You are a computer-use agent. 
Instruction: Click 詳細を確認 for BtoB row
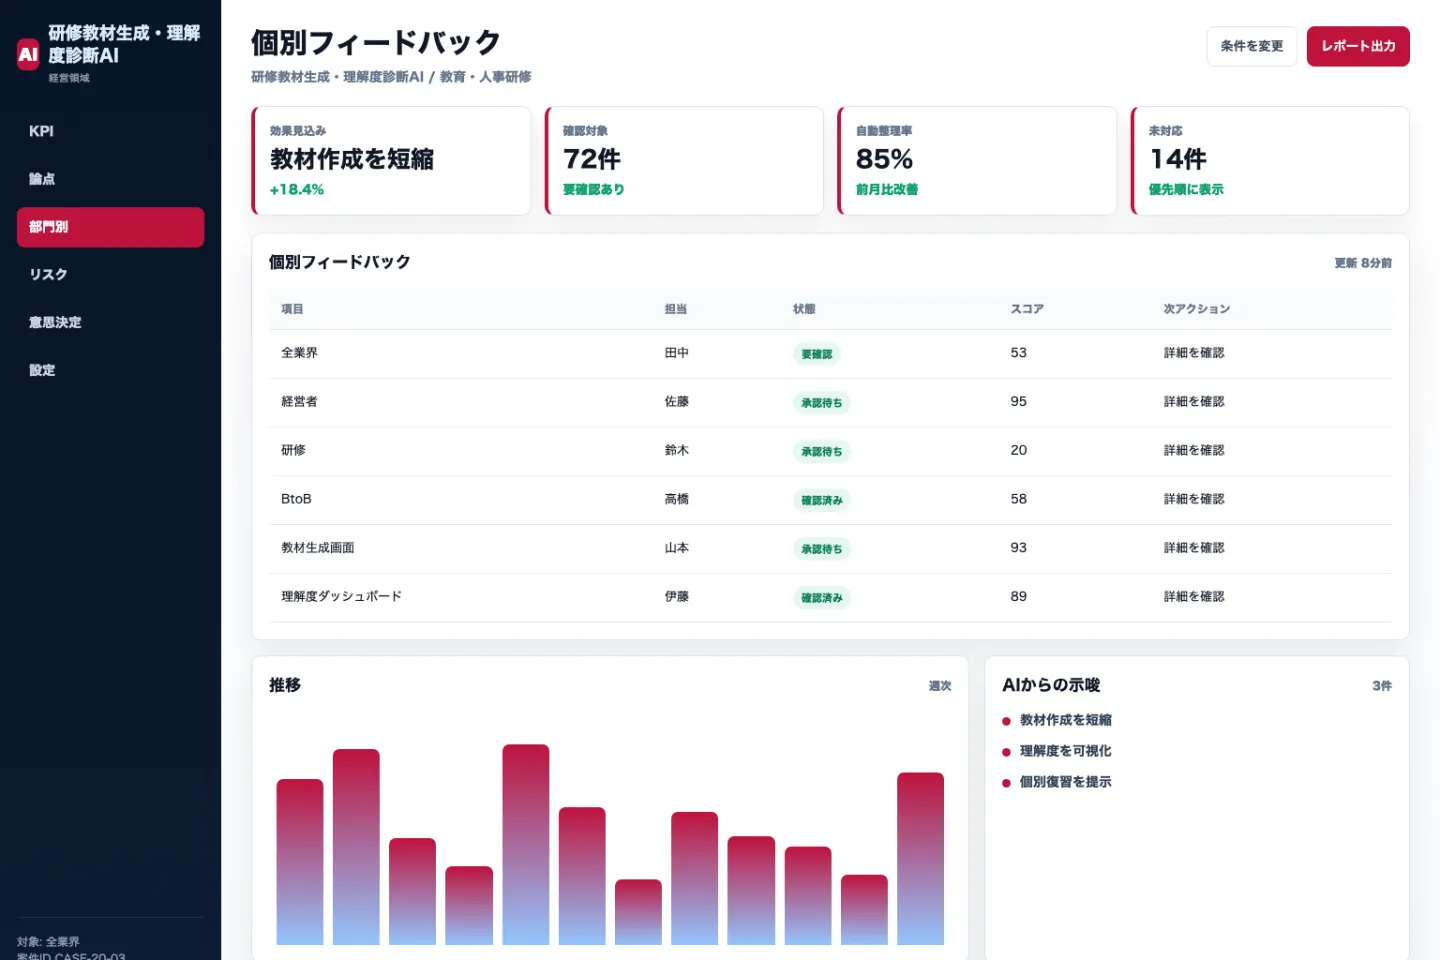pyautogui.click(x=1194, y=499)
